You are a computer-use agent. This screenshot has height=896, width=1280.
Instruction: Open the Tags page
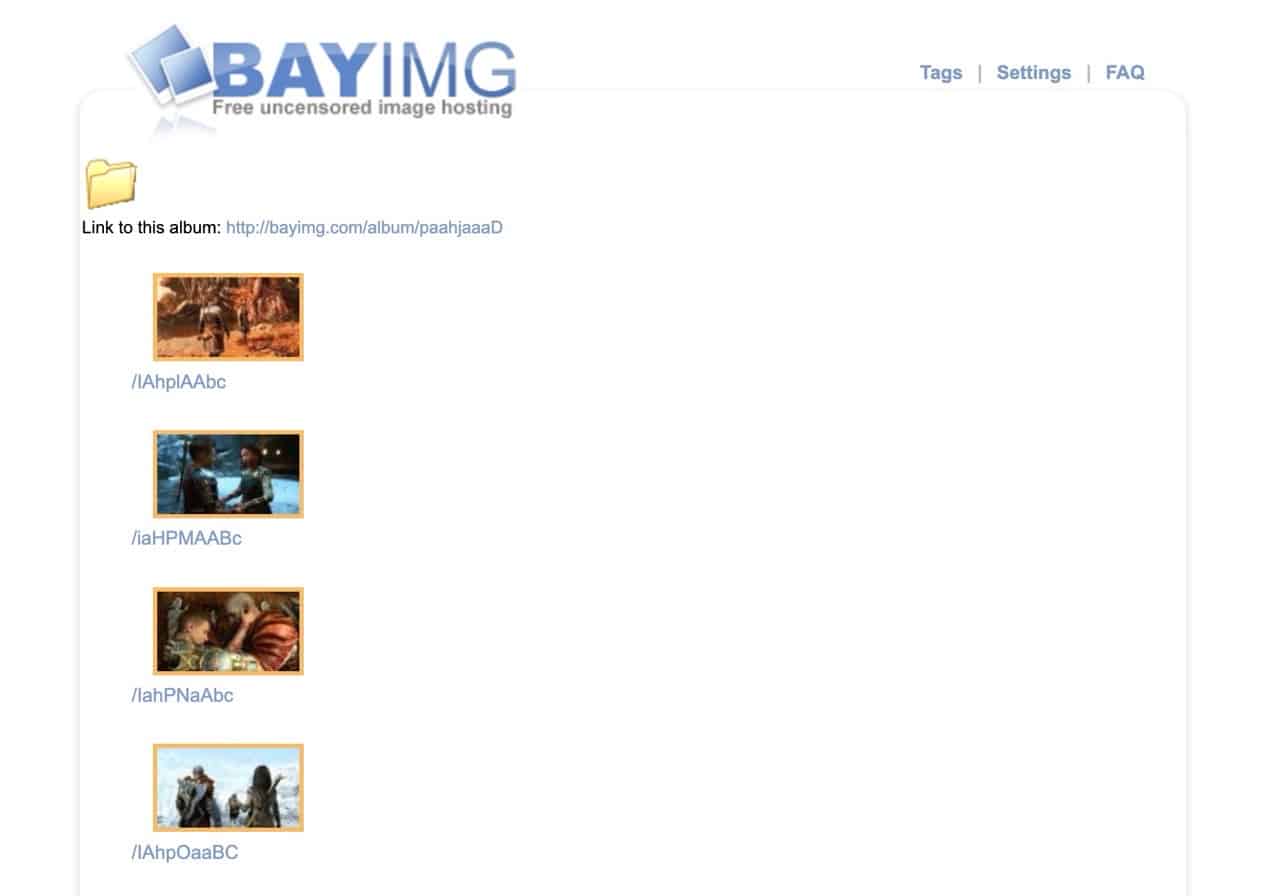pyautogui.click(x=941, y=72)
